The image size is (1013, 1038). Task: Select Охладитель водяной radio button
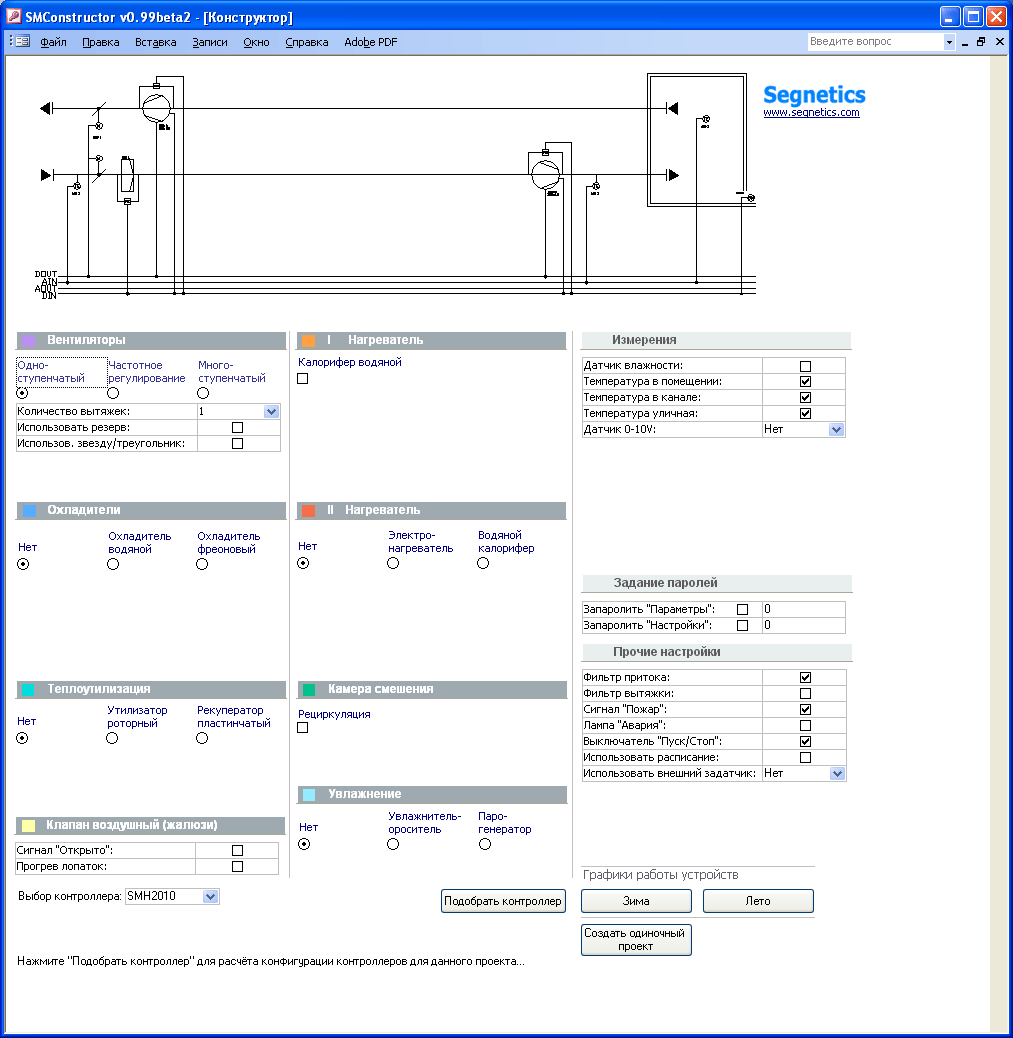click(x=113, y=564)
